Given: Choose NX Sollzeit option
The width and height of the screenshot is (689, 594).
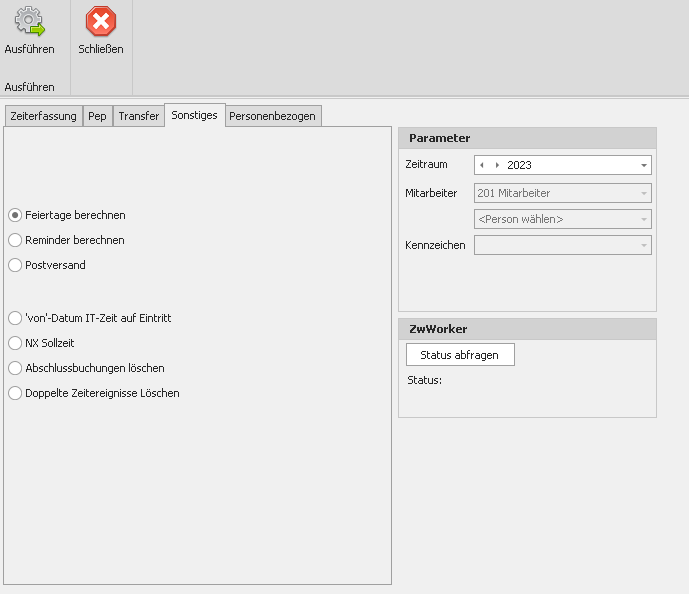Looking at the screenshot, I should 15,343.
